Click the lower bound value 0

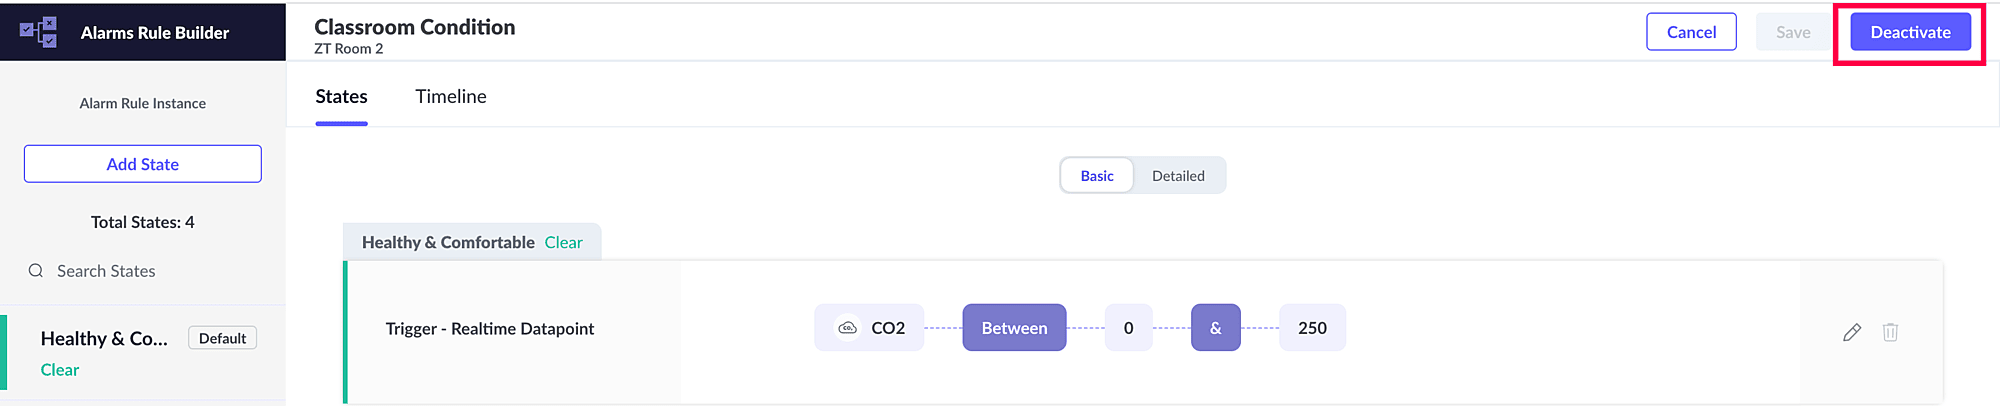click(1128, 328)
